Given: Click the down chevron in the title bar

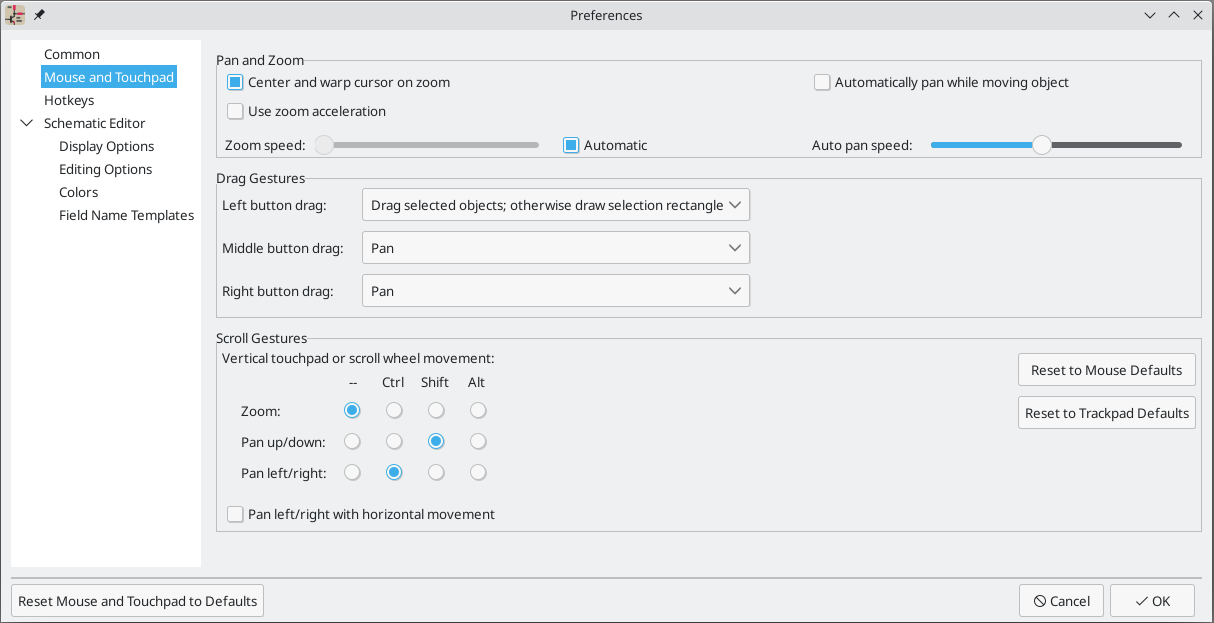Looking at the screenshot, I should 1149,15.
